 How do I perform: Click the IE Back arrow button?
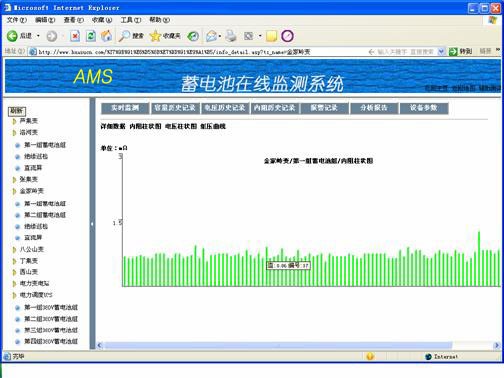12,36
